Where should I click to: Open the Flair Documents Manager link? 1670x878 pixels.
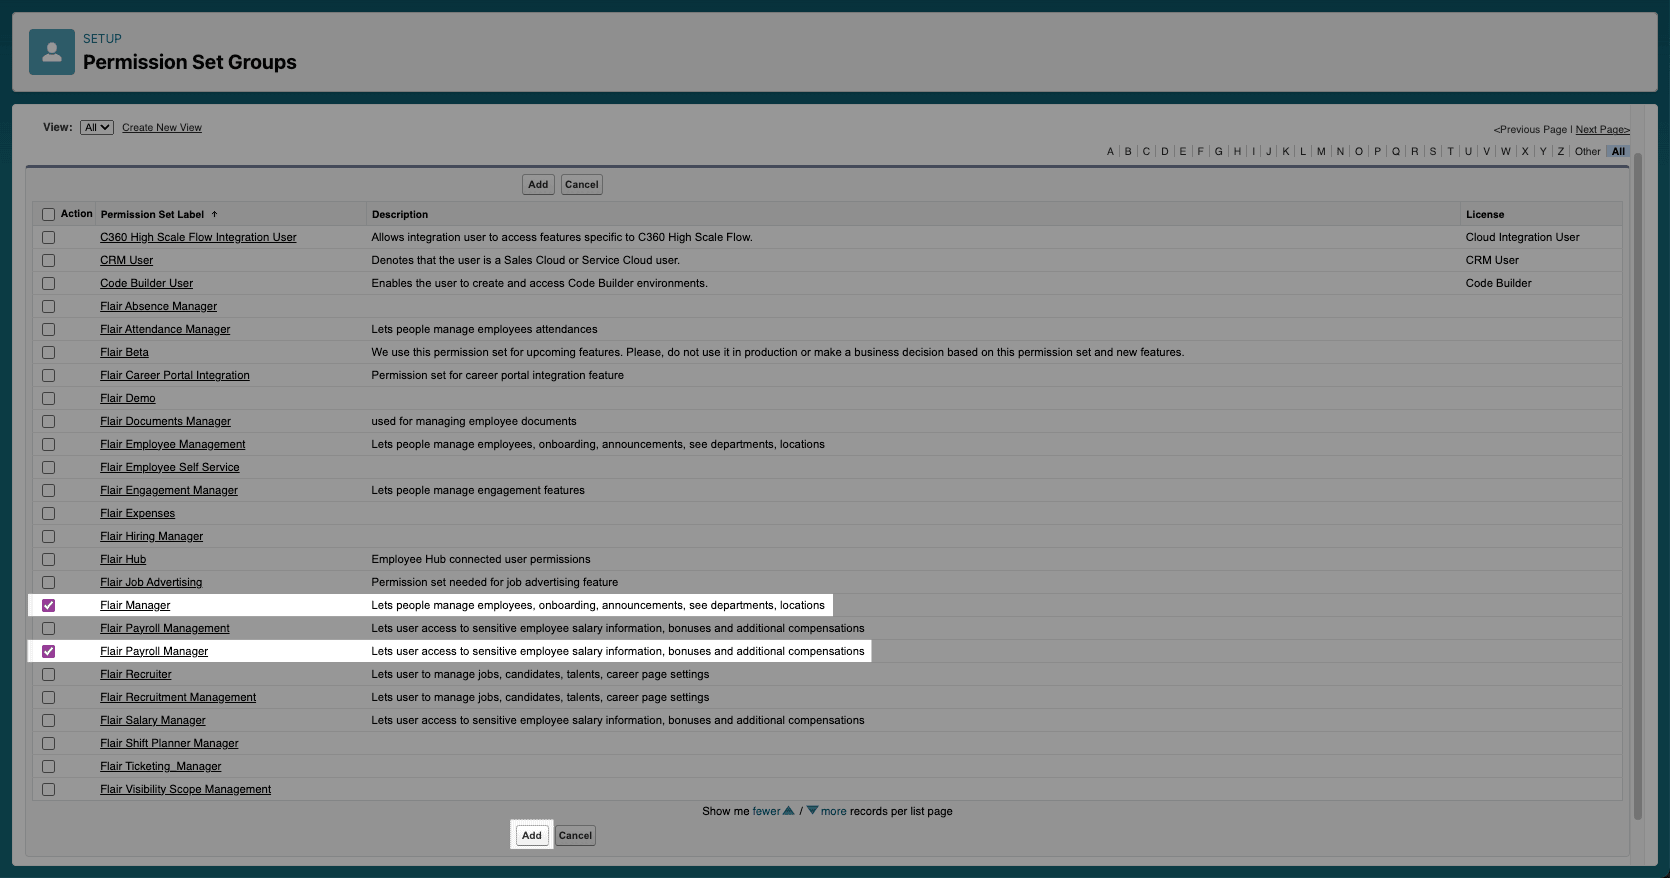click(165, 421)
